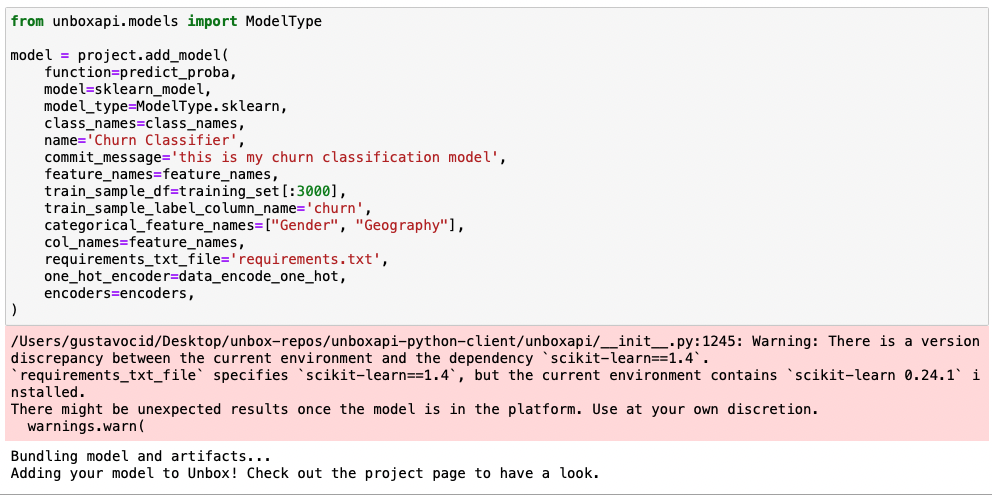Click the 'col_names=feature_names,' line

[x=144, y=243]
